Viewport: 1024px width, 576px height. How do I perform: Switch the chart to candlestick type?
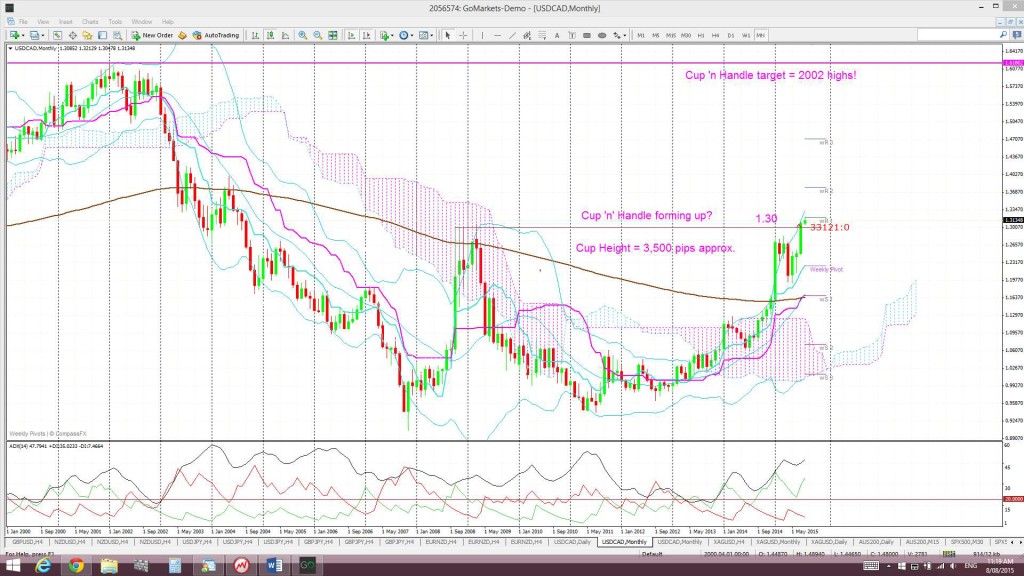[270, 35]
